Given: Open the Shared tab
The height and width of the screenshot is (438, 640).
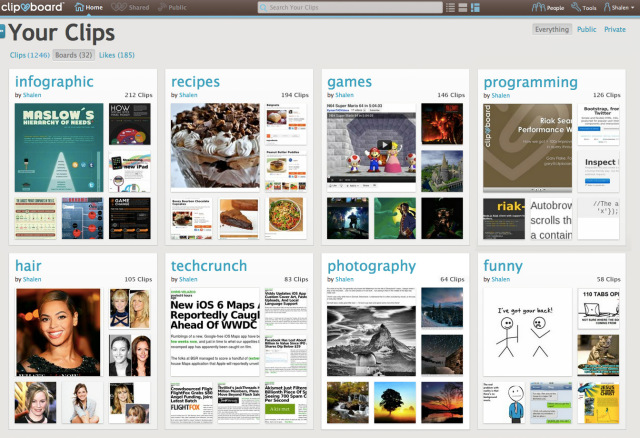Looking at the screenshot, I should (x=130, y=7).
